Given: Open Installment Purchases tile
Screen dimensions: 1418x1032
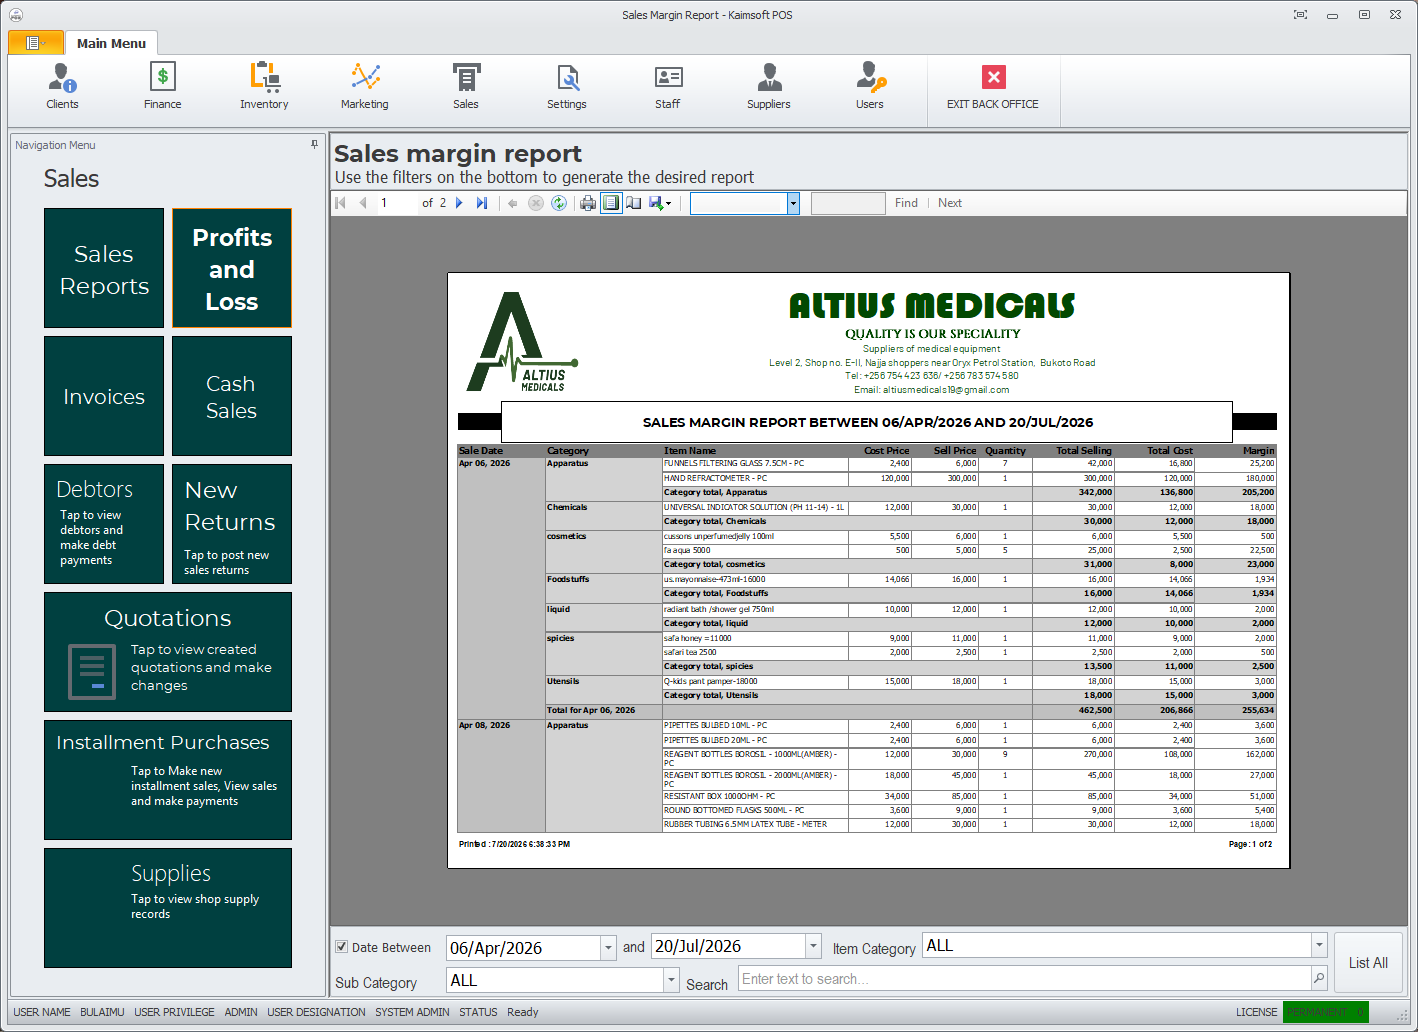Looking at the screenshot, I should coord(168,780).
